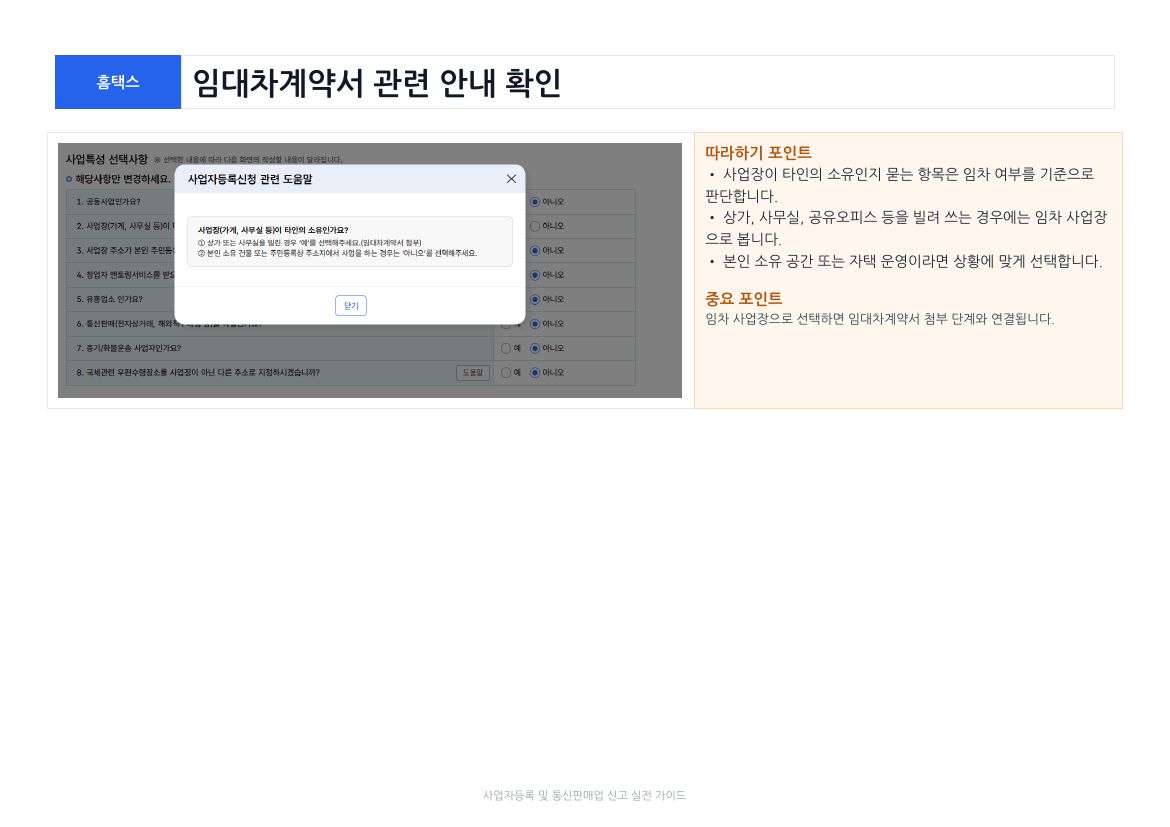Select 아니오 for 1. 공동사업인가요?
Viewport: 1170px width, 827px height.
click(x=535, y=202)
